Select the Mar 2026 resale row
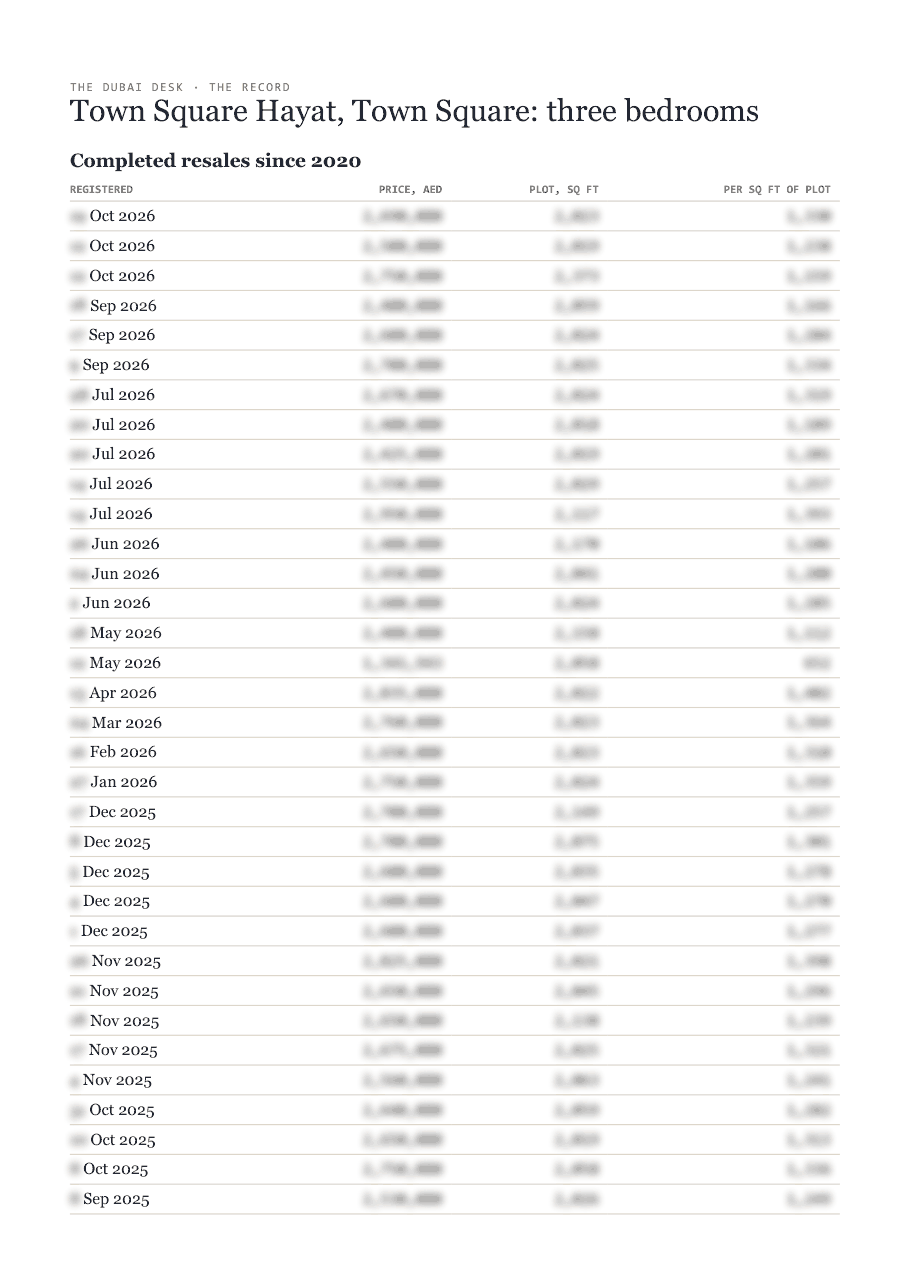The height and width of the screenshot is (1288, 911). (455, 723)
